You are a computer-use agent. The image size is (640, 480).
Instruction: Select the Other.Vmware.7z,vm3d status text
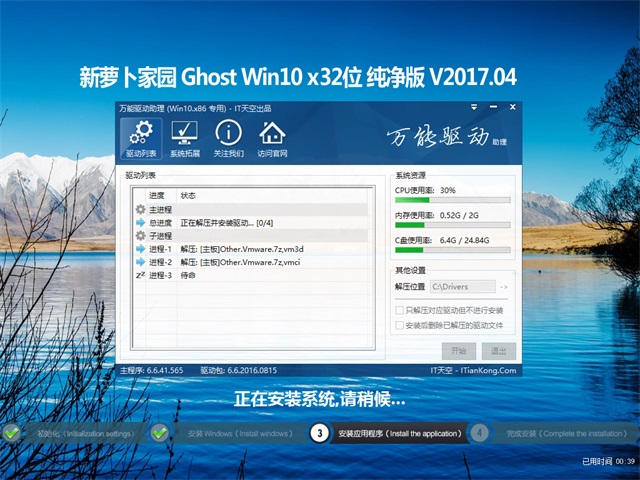[242, 249]
